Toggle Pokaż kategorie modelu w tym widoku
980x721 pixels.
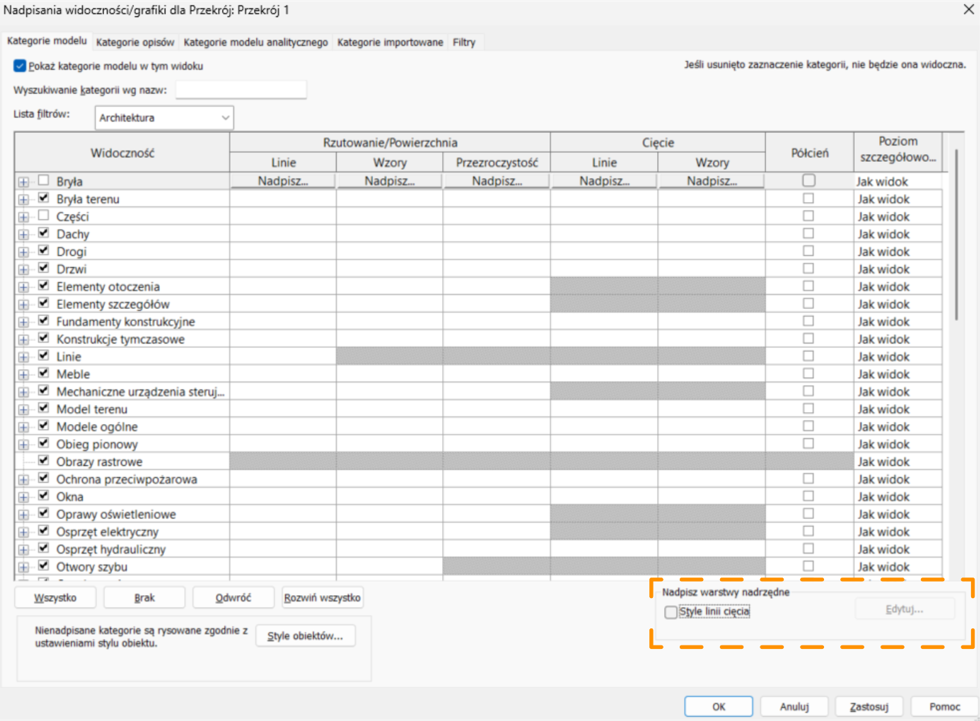coord(20,66)
